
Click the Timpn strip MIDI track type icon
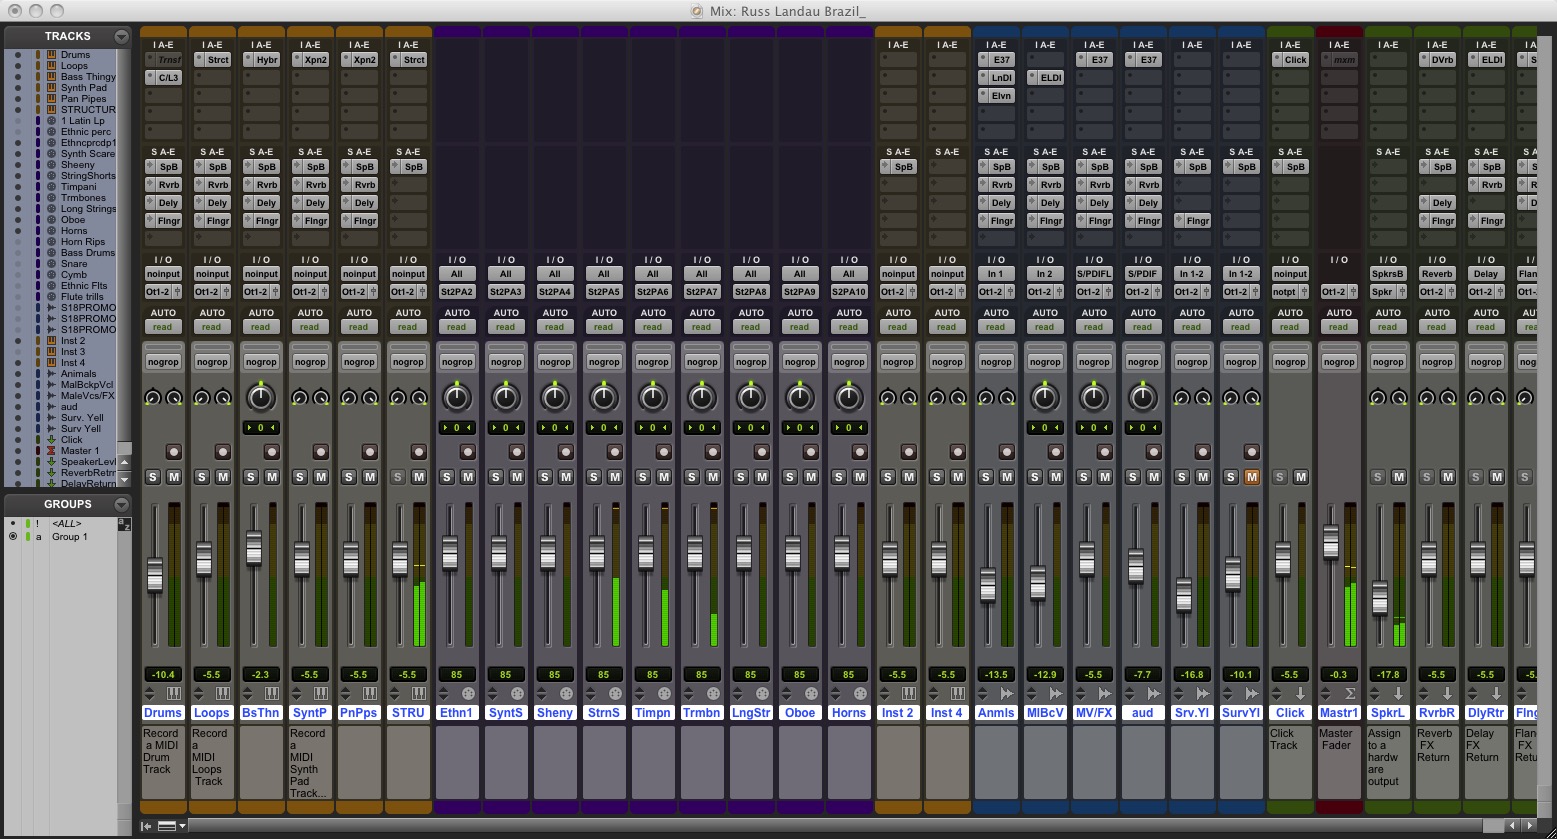click(x=664, y=693)
